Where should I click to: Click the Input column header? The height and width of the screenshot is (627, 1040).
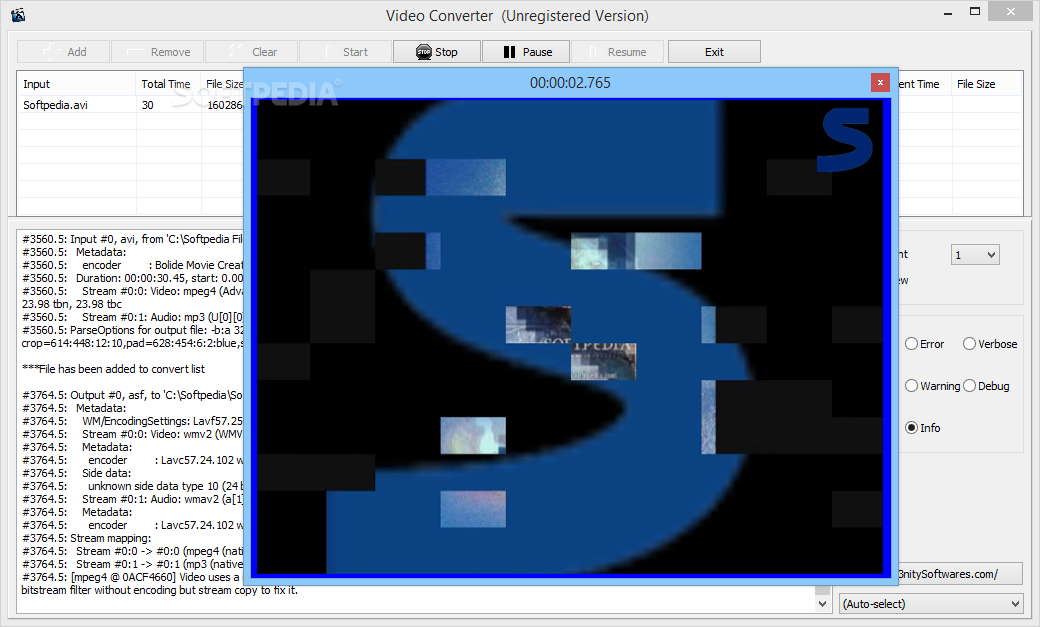76,84
